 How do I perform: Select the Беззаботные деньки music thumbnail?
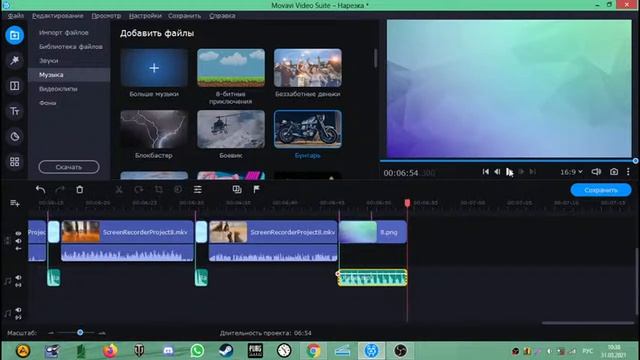tap(308, 68)
